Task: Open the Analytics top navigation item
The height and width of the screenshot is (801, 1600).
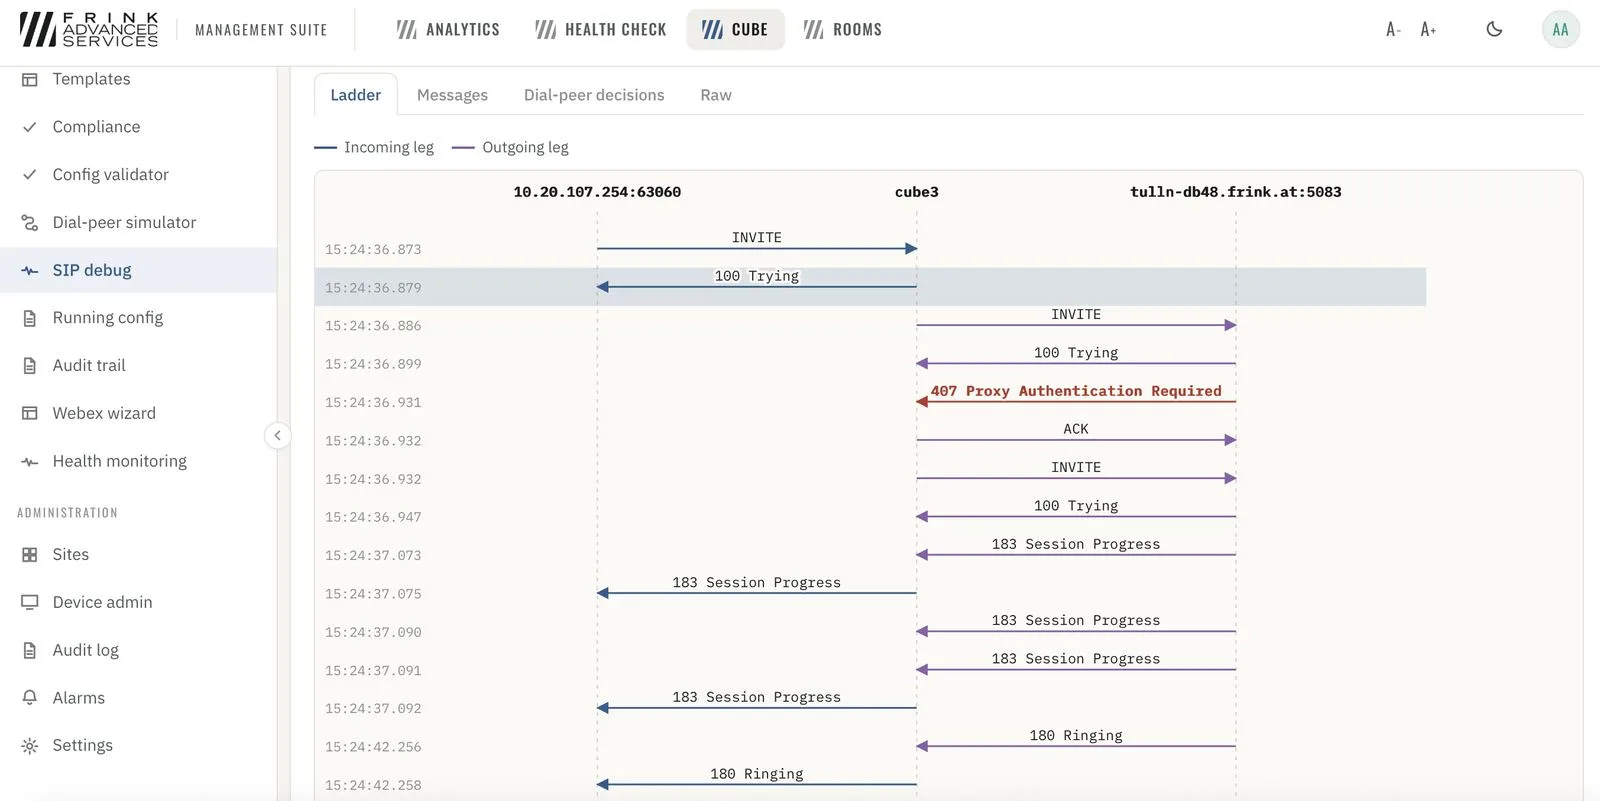Action: [x=448, y=30]
